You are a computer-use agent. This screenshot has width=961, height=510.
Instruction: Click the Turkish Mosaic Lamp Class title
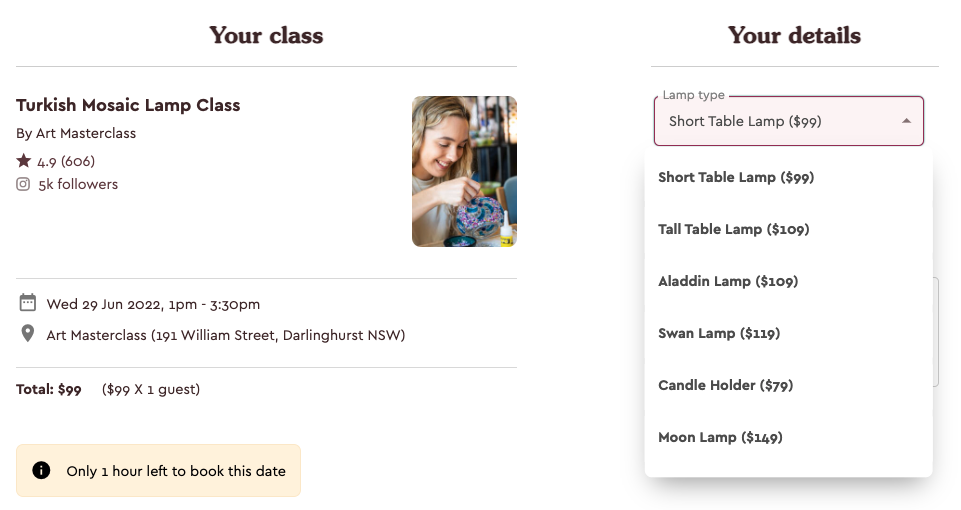[x=128, y=105]
